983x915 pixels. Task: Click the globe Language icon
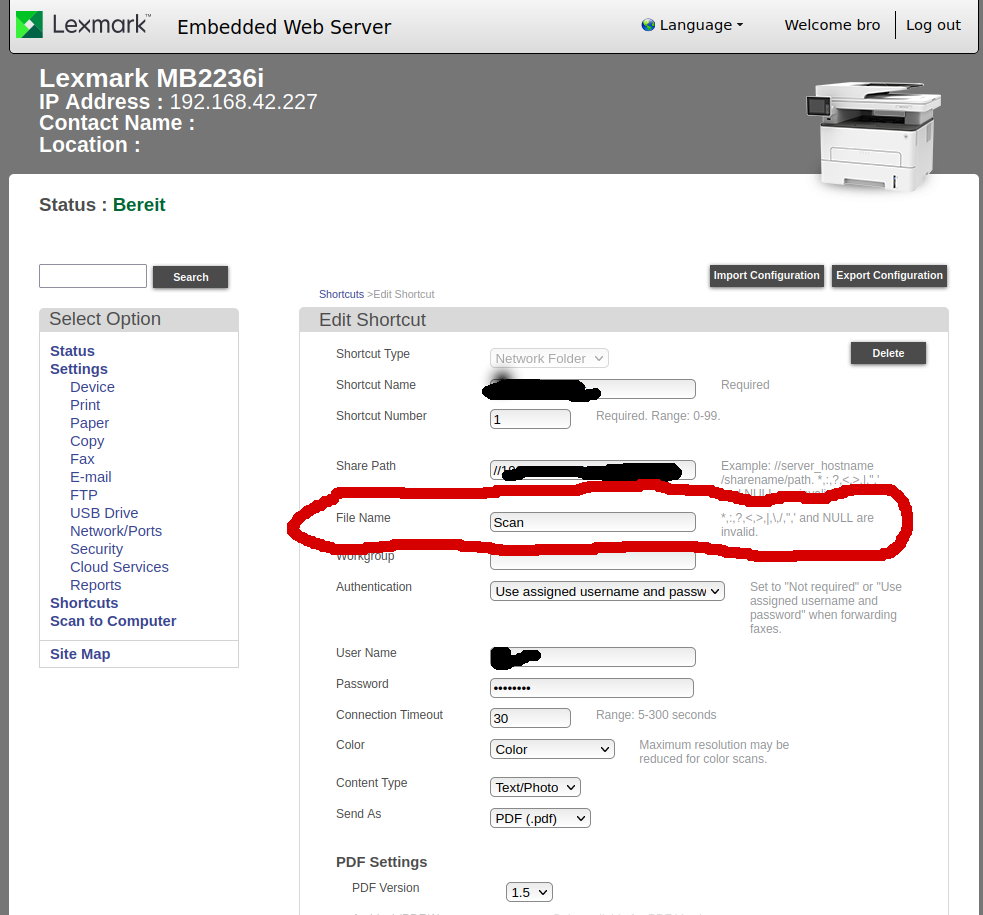click(x=648, y=25)
